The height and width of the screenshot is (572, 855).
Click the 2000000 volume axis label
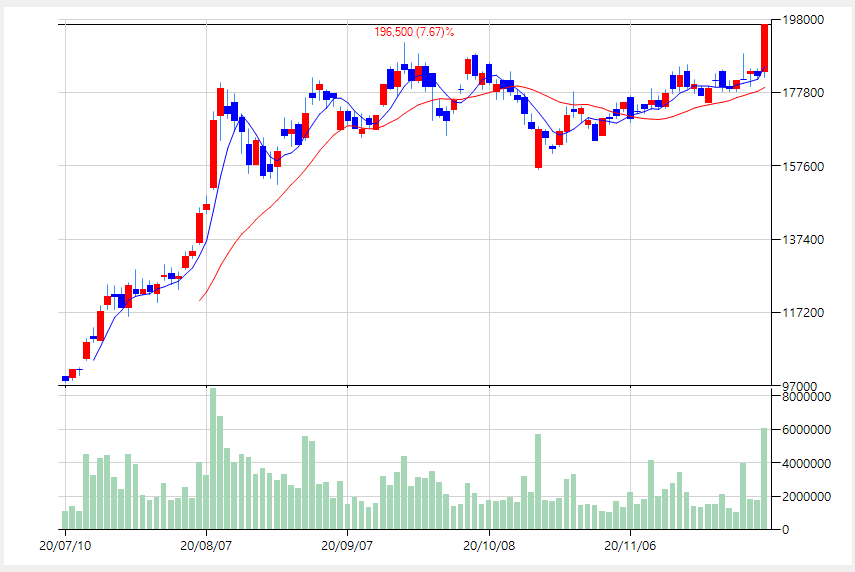[x=806, y=497]
